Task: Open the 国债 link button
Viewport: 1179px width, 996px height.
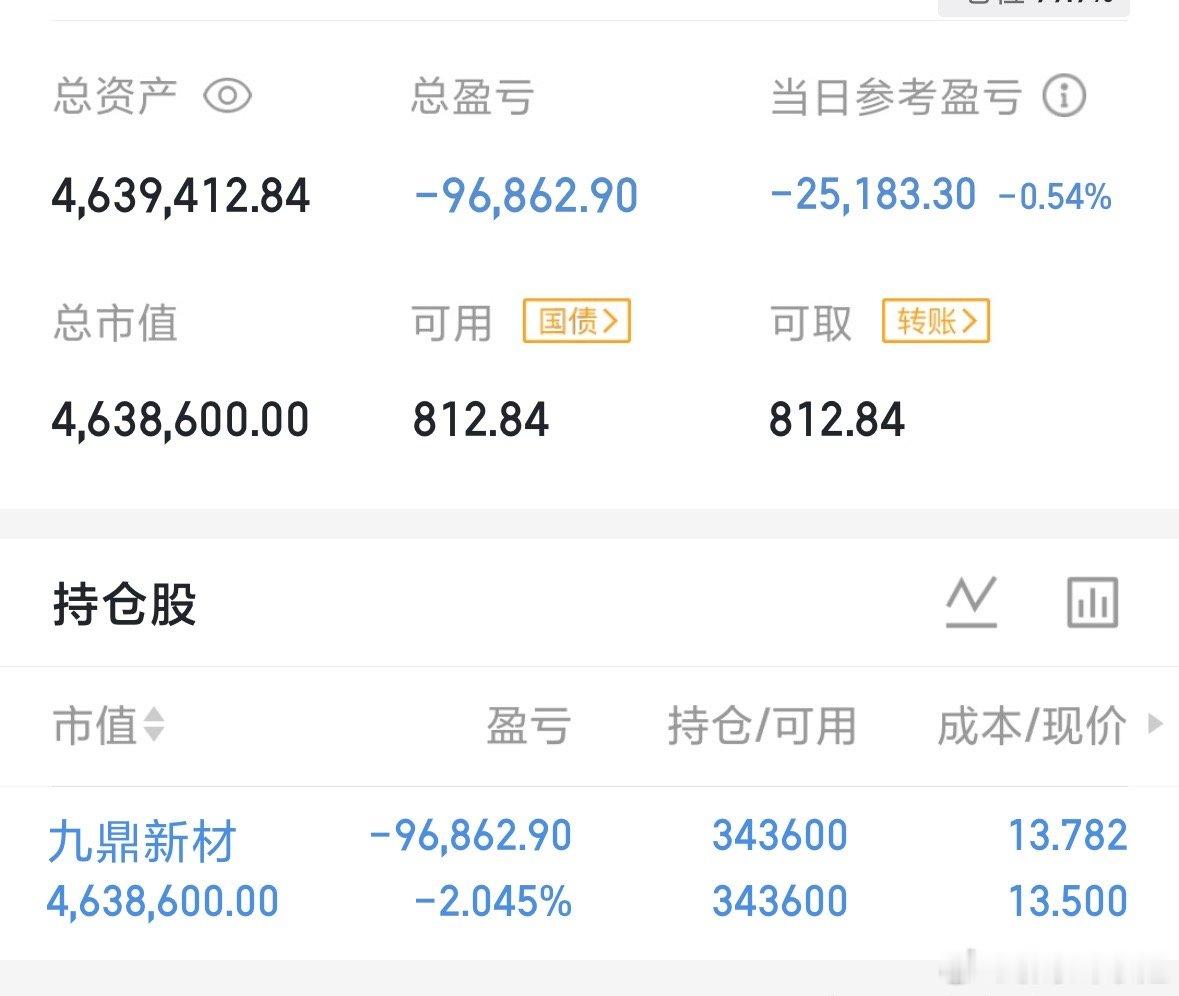Action: coord(577,322)
